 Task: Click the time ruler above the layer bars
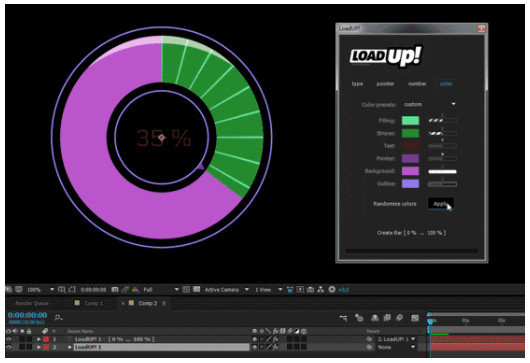pyautogui.click(x=477, y=320)
